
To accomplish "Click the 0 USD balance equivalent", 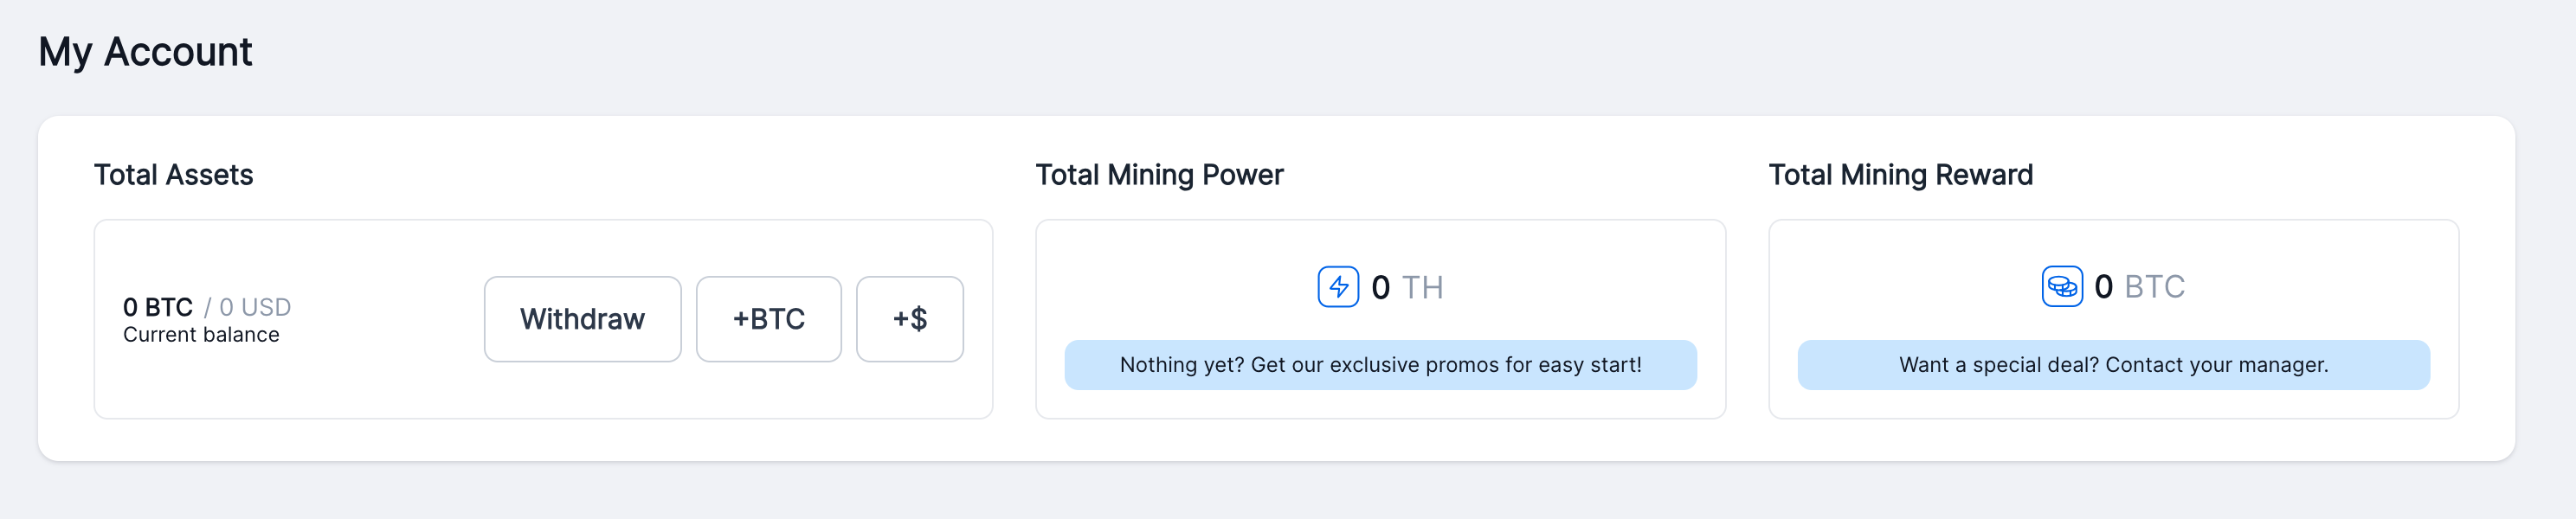I will [254, 307].
